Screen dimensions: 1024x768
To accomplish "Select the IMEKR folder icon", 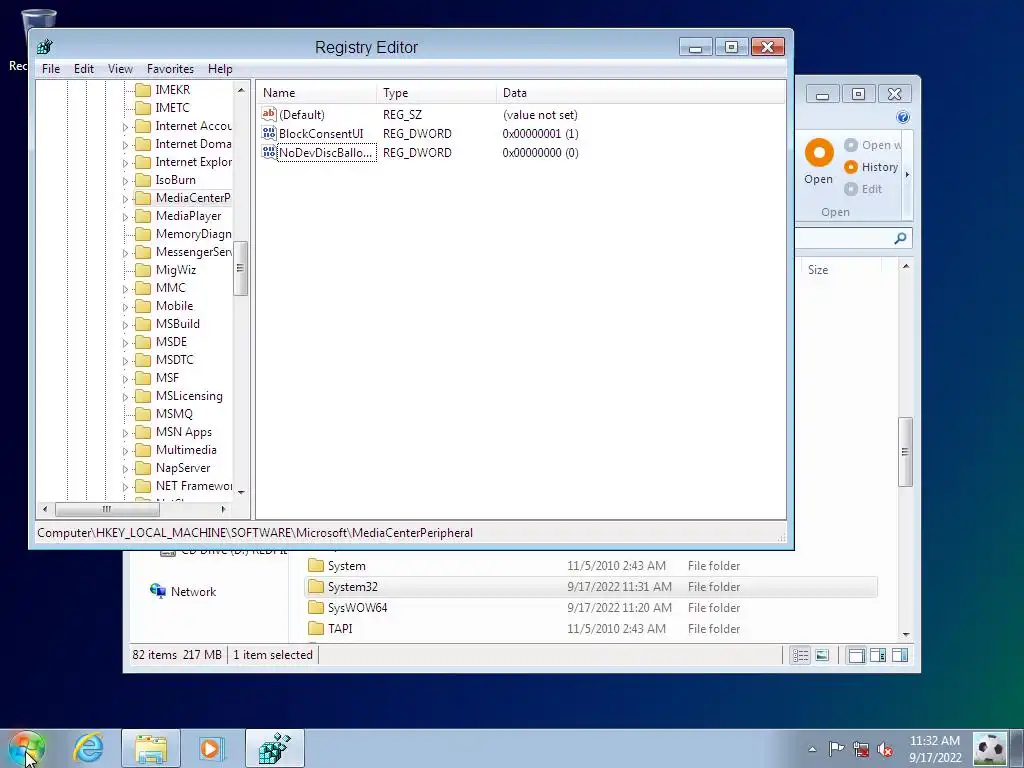I will coord(143,89).
